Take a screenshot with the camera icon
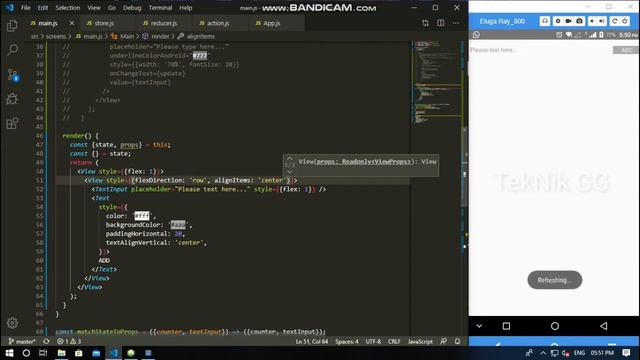The image size is (640, 360). pos(579,21)
